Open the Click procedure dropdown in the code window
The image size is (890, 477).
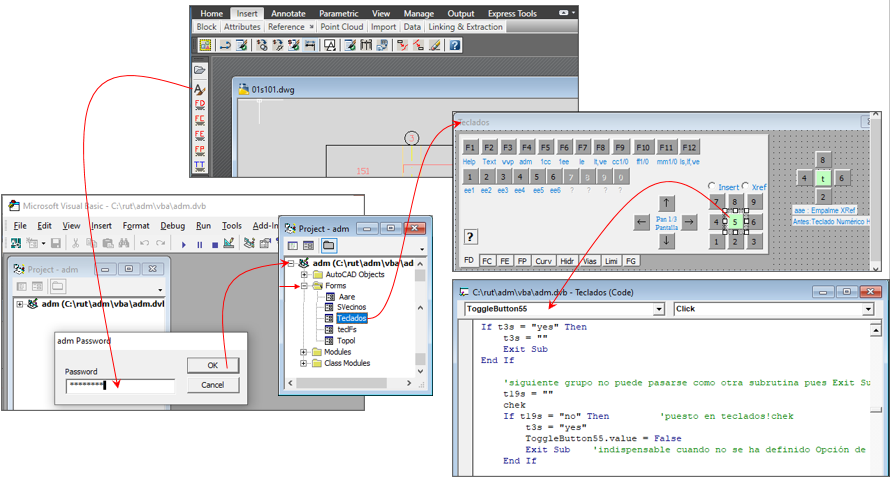click(868, 309)
